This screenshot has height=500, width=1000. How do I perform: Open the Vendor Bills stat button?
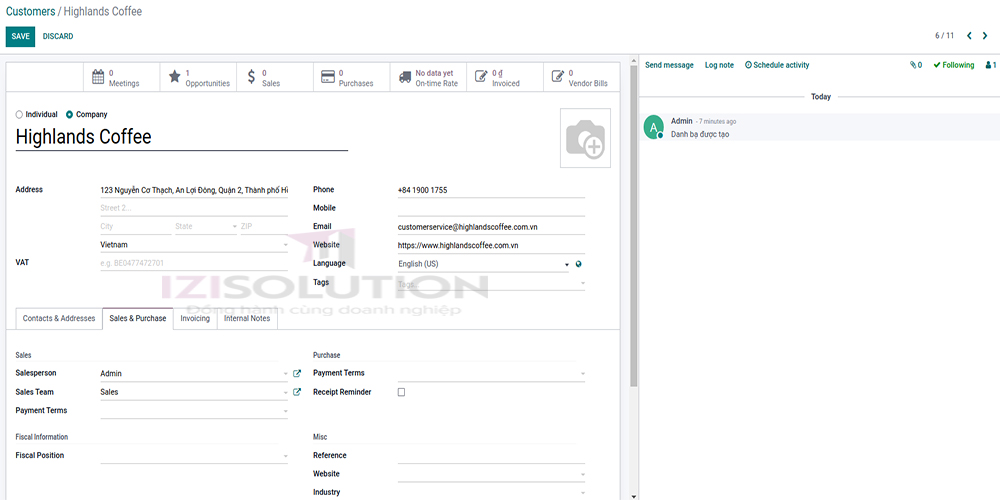coord(581,77)
